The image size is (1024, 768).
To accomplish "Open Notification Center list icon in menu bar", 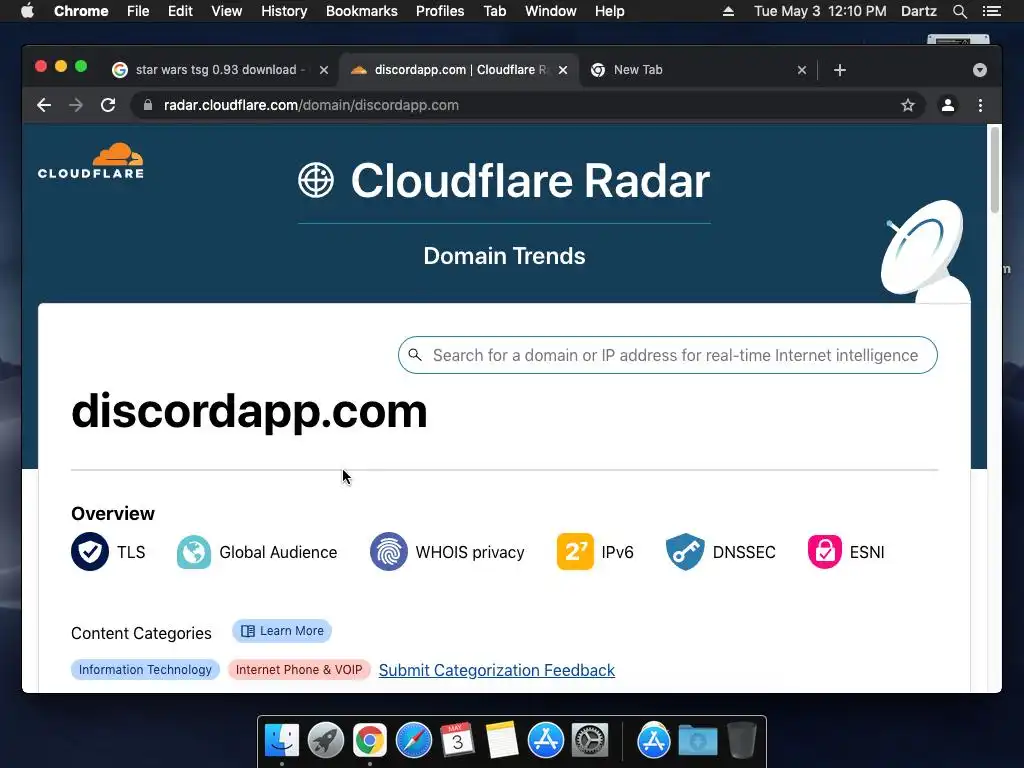I will pos(991,11).
